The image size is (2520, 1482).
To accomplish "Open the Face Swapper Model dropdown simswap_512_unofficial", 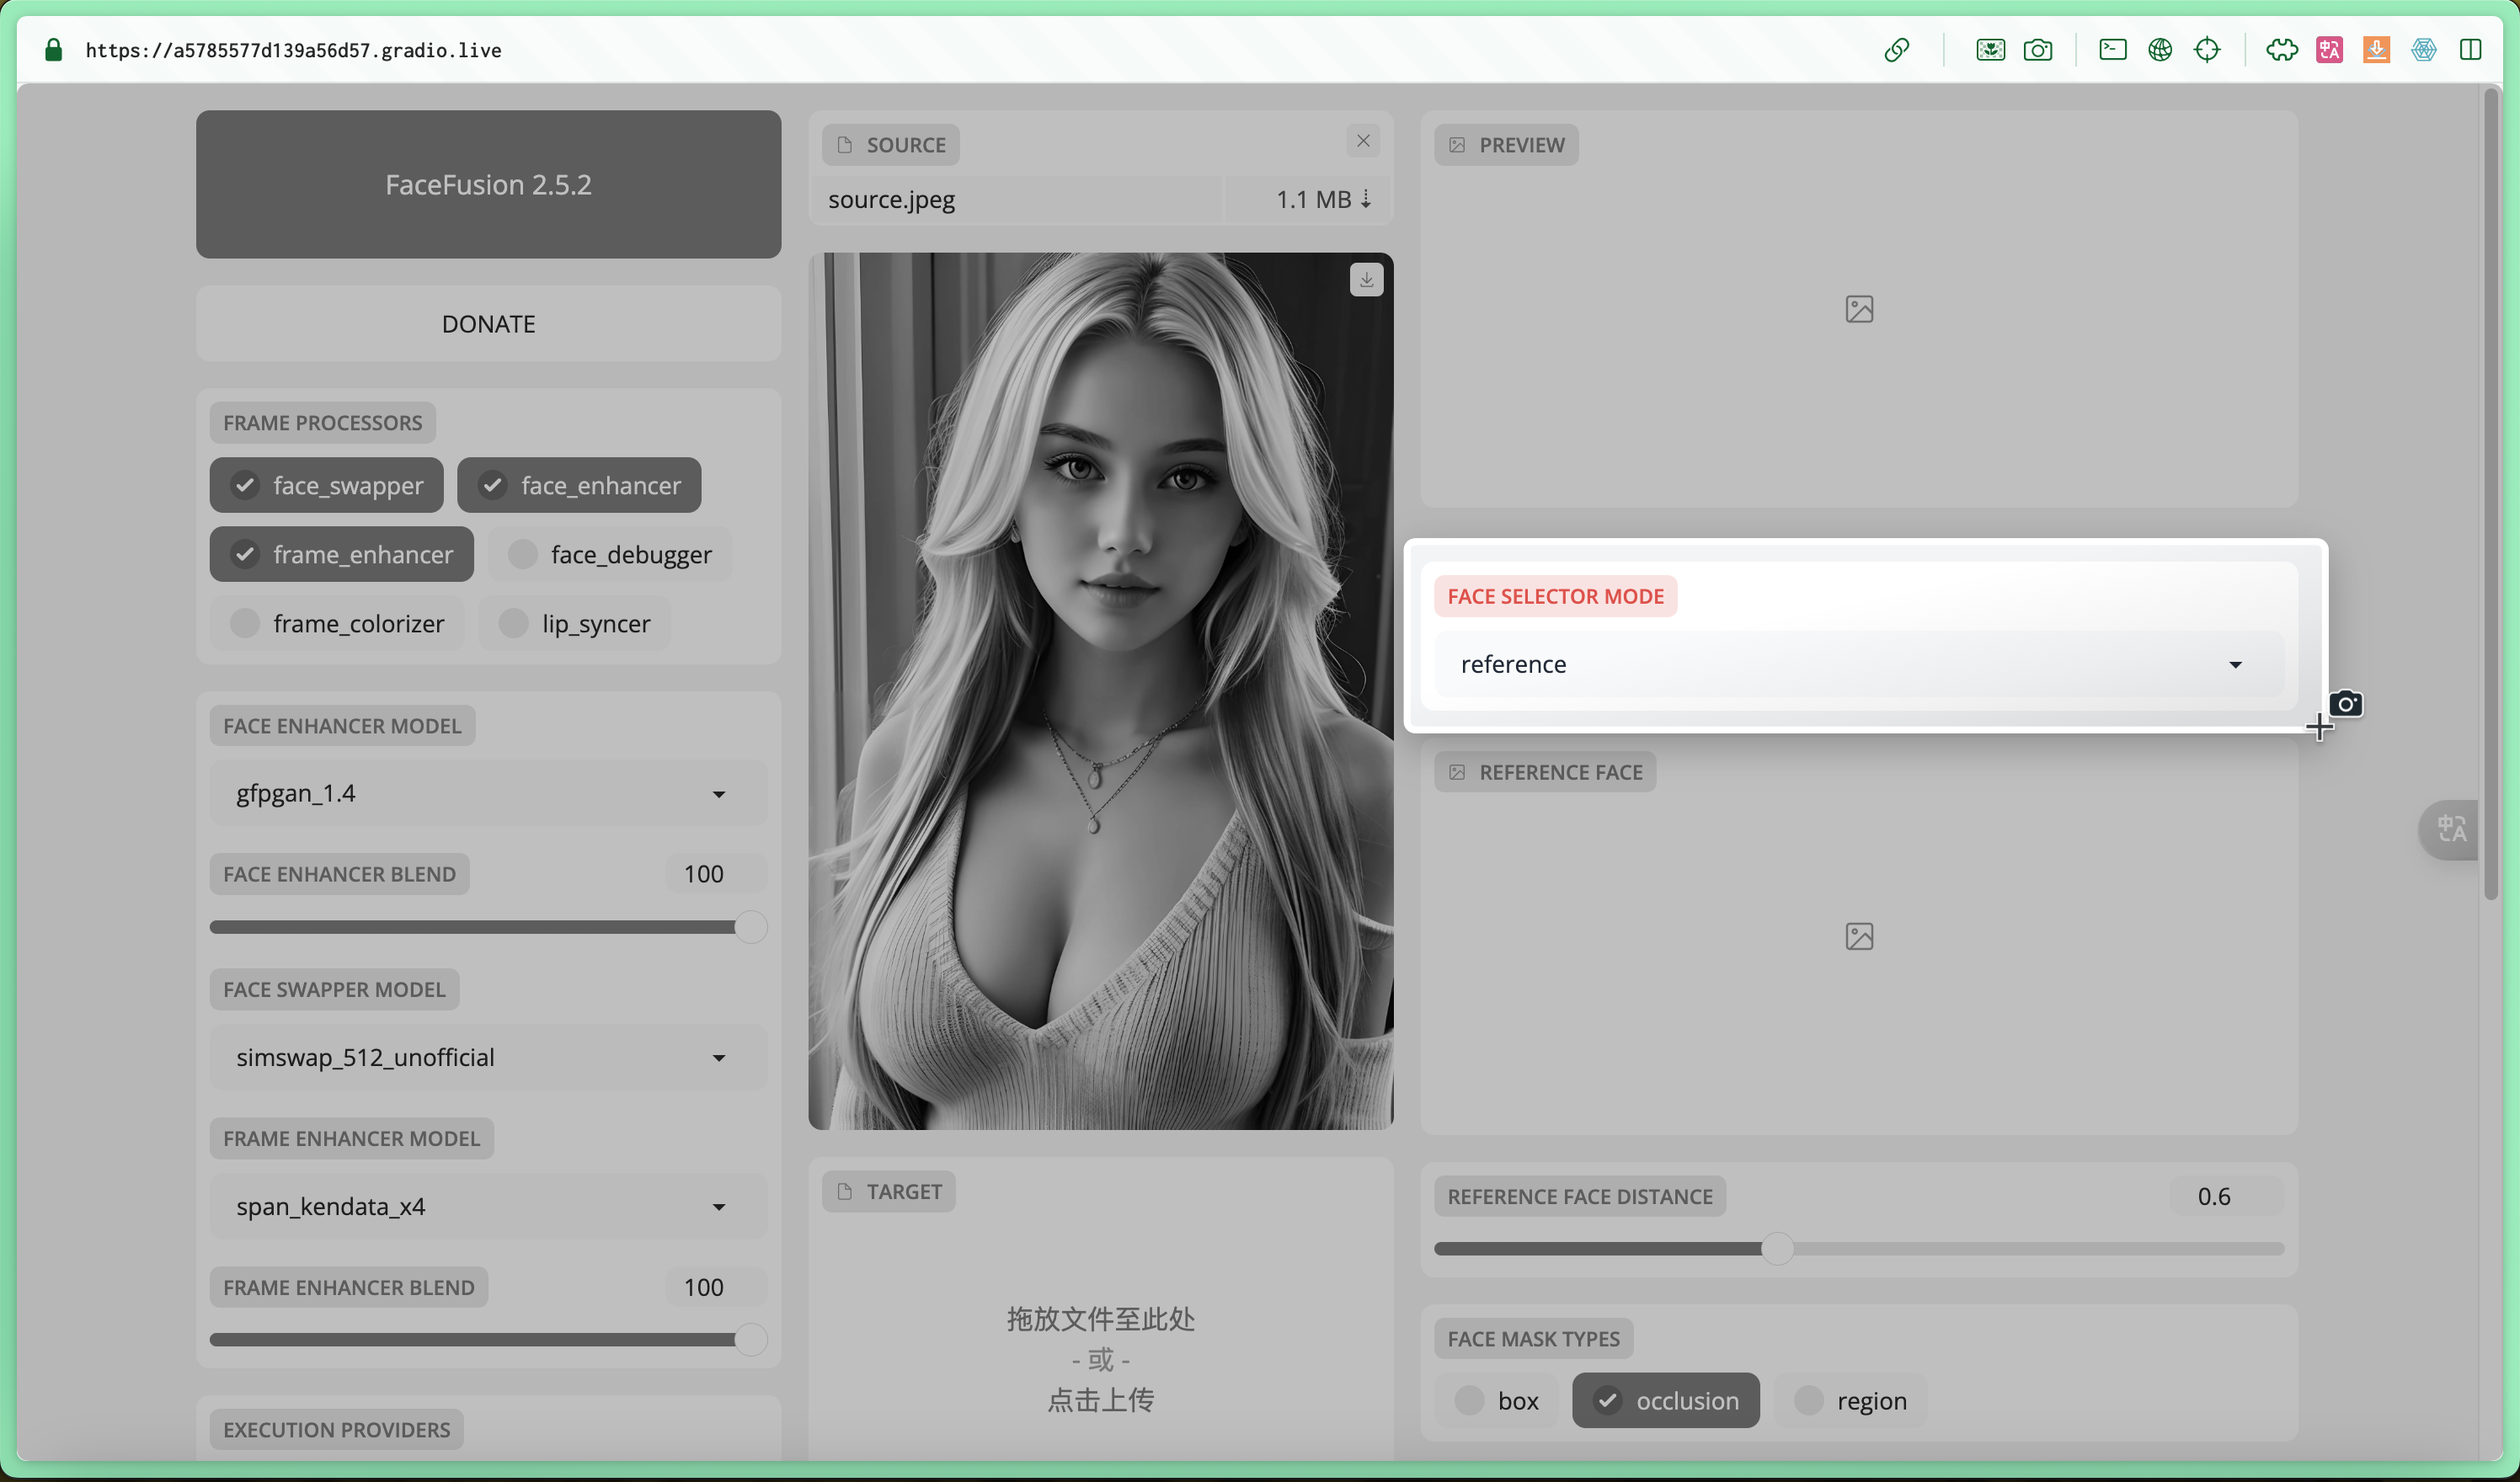I will [x=488, y=1057].
